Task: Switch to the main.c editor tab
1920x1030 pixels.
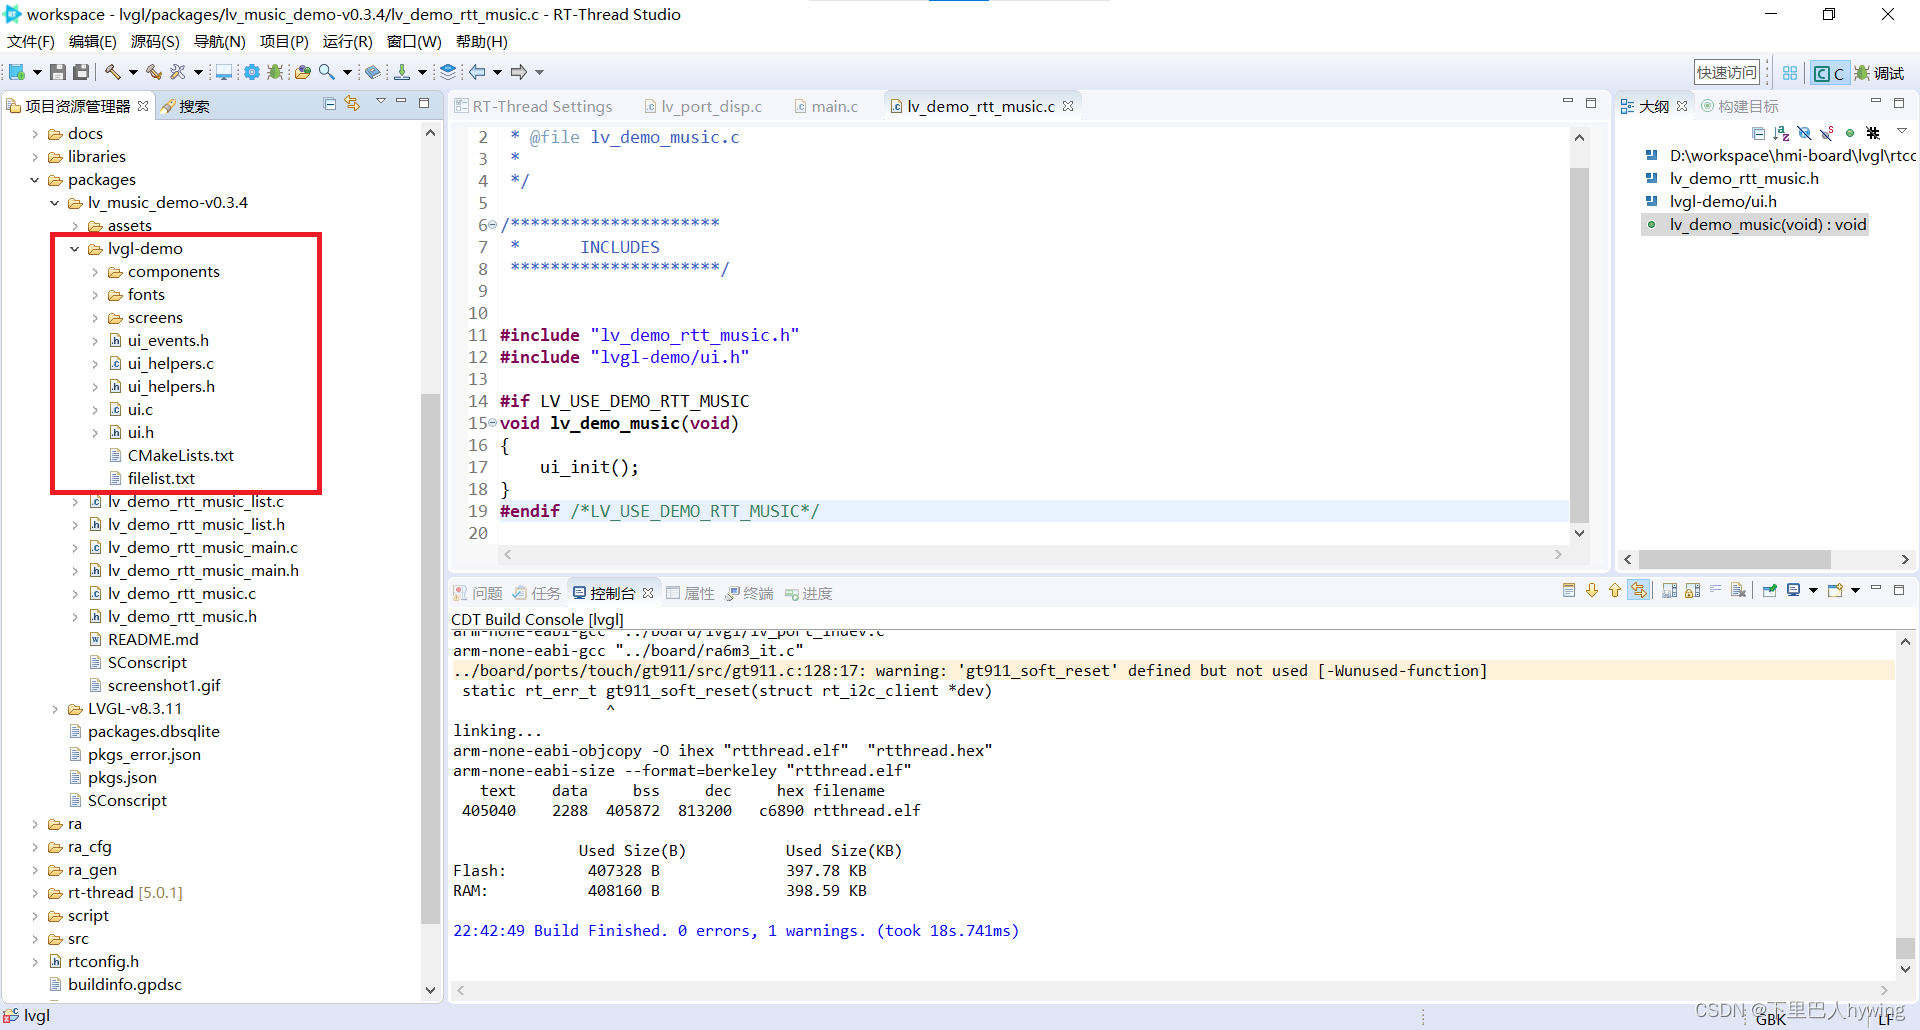Action: tap(826, 106)
